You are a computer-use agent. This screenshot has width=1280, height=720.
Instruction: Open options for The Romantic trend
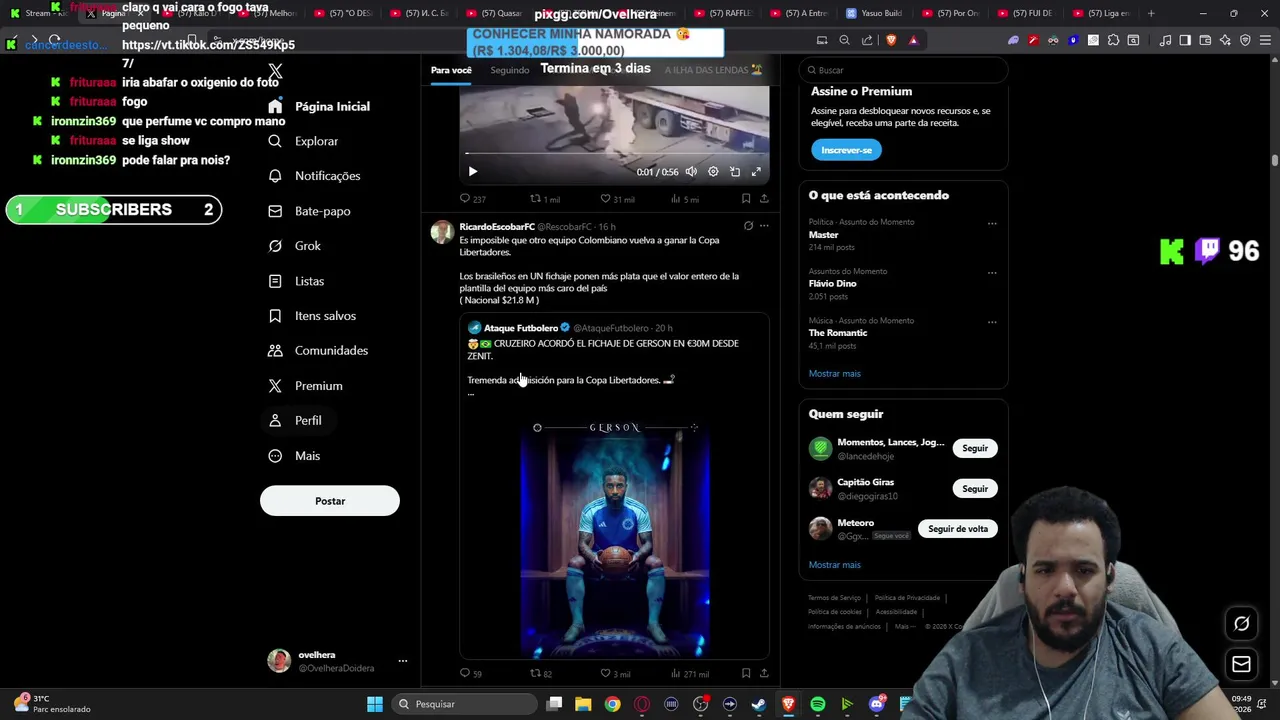tap(992, 322)
